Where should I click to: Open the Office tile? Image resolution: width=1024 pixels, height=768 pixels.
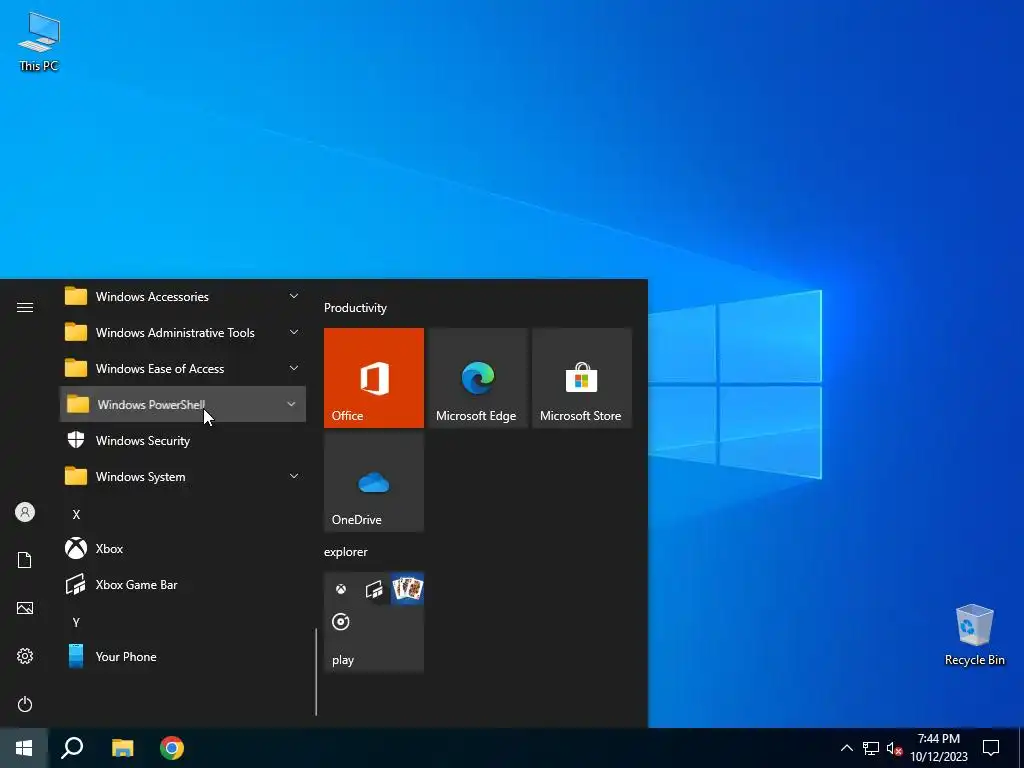(374, 378)
